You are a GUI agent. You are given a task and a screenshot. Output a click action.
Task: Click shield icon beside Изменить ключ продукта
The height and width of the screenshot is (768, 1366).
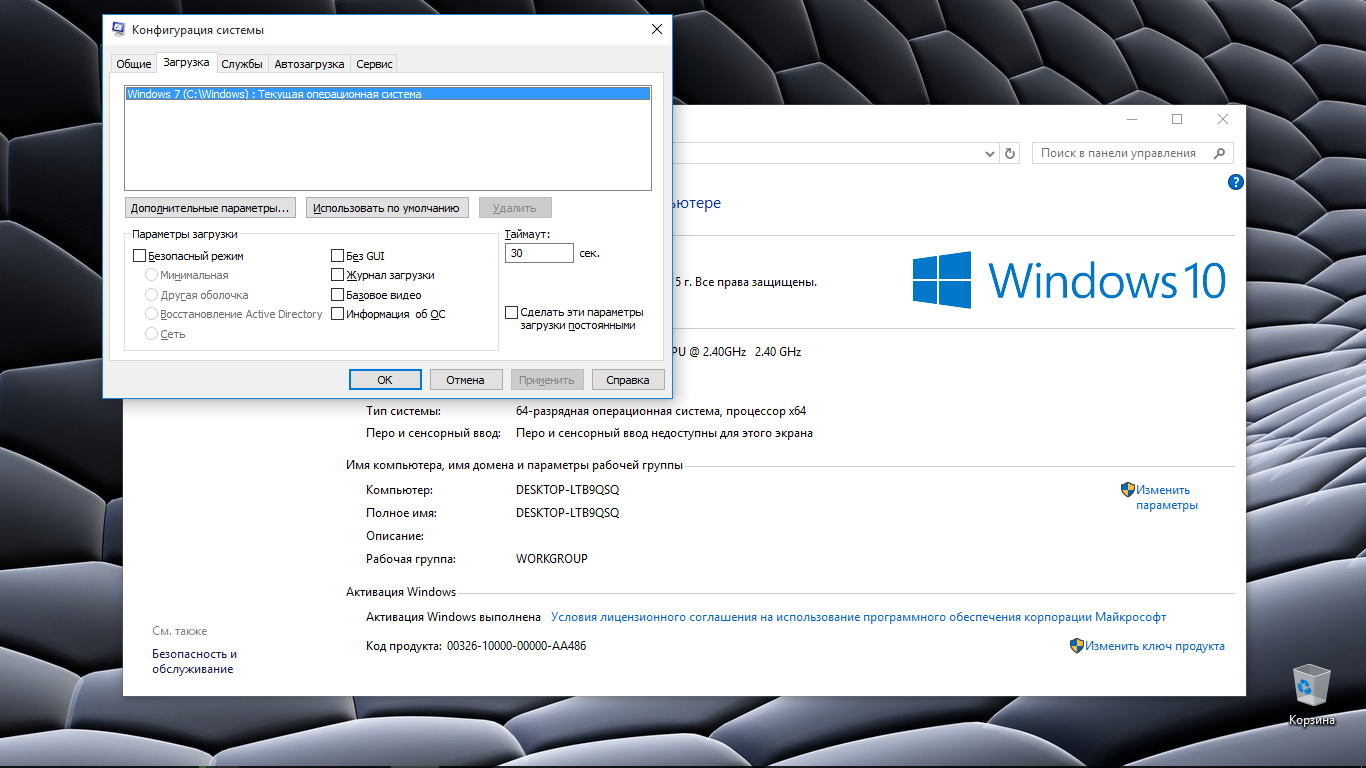[x=1077, y=646]
